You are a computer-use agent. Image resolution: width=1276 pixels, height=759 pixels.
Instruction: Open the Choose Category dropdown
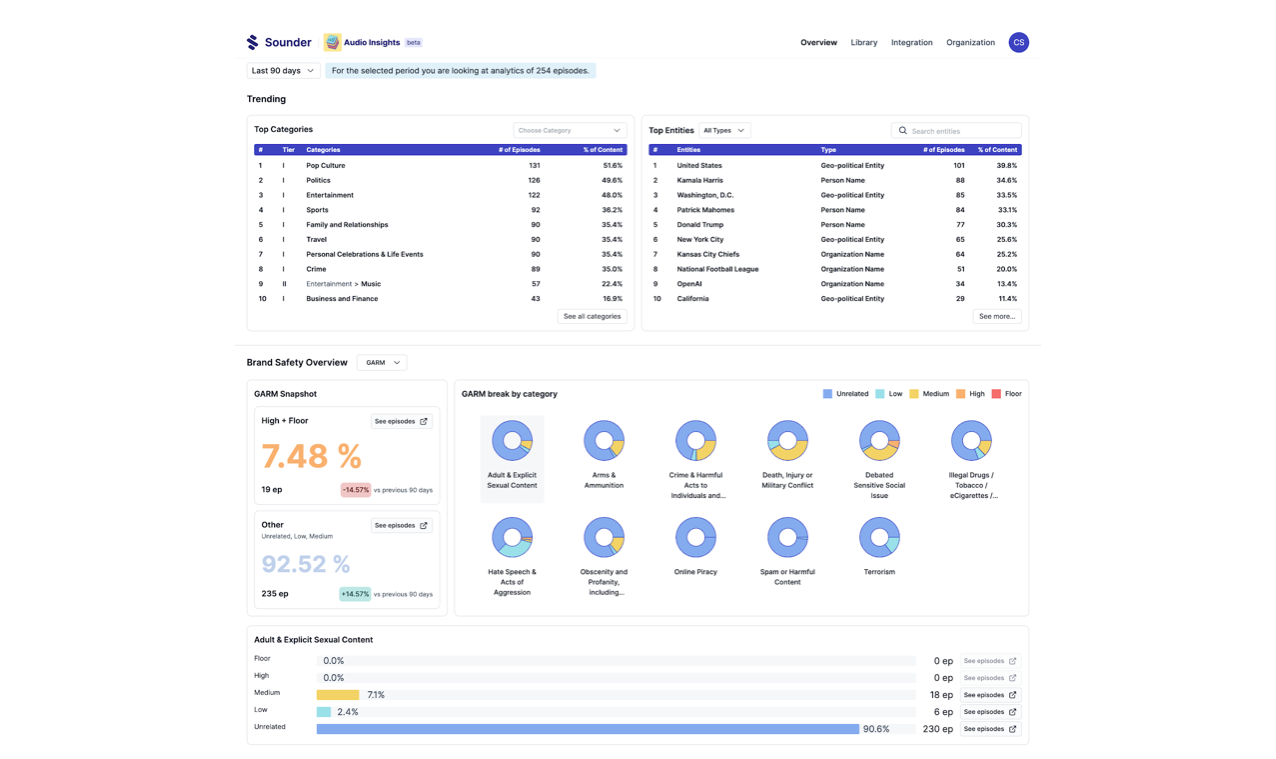[569, 130]
